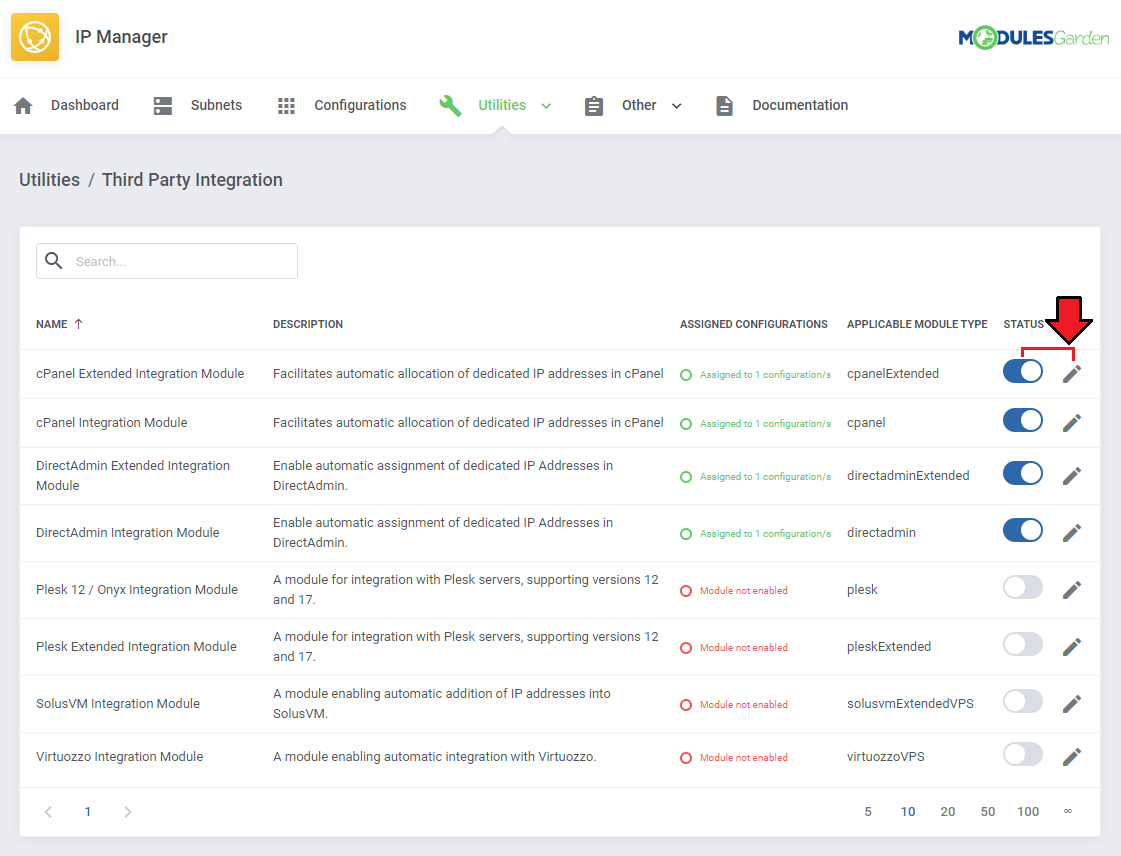Go to previous page arrow
This screenshot has width=1121, height=856.
pyautogui.click(x=48, y=812)
